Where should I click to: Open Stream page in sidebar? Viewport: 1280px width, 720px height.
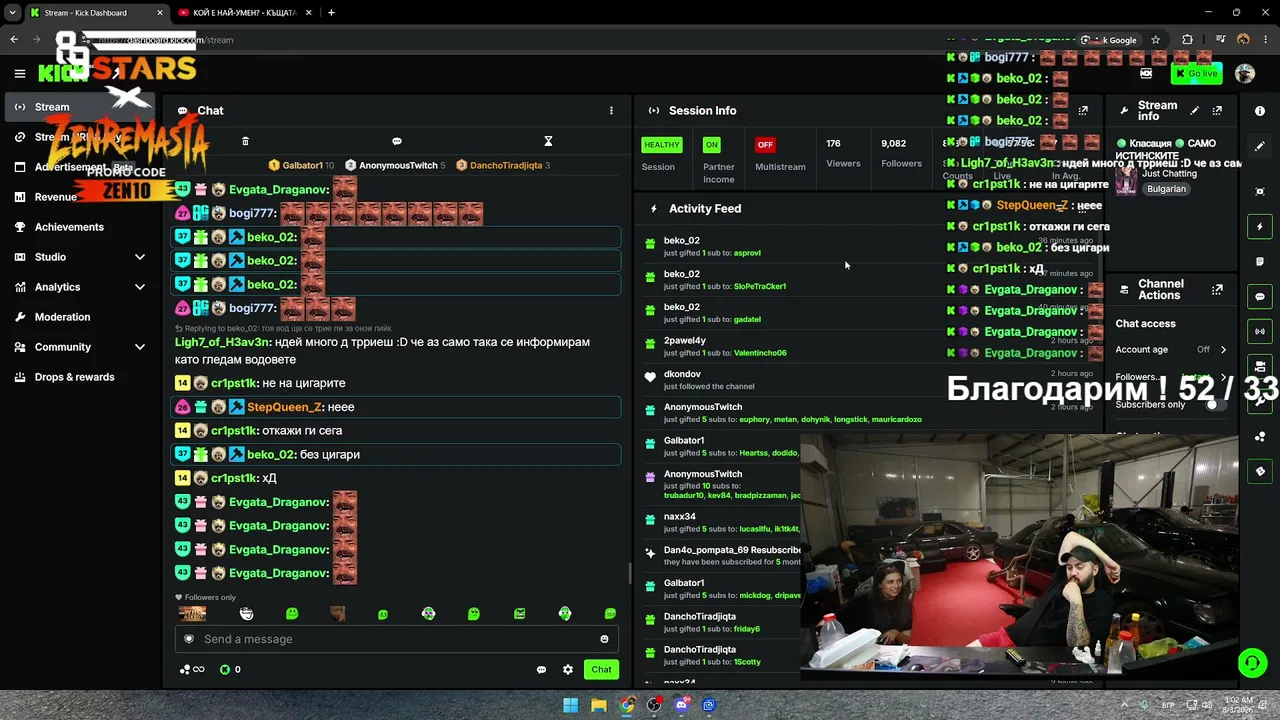click(x=82, y=107)
